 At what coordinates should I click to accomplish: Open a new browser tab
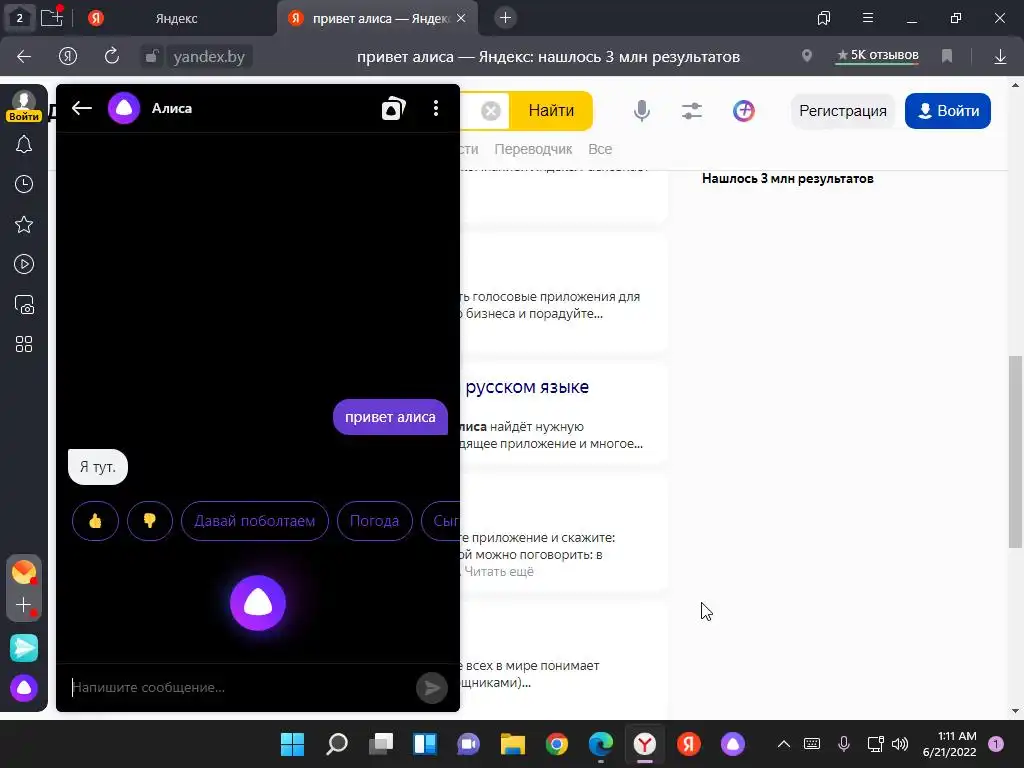[x=505, y=18]
